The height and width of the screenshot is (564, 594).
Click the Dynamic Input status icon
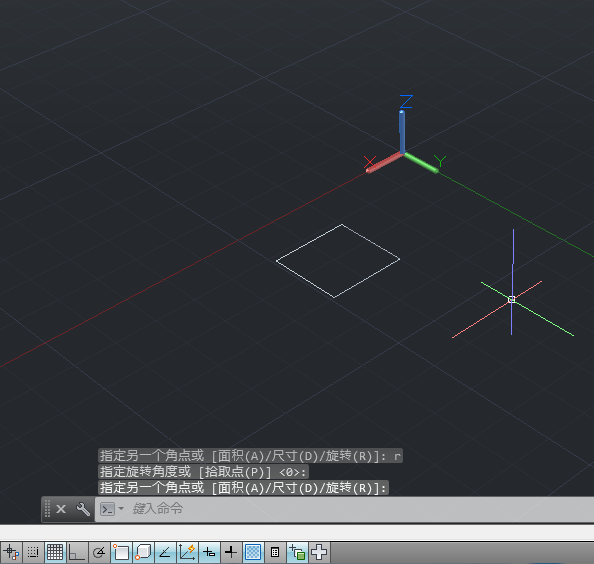pos(209,552)
